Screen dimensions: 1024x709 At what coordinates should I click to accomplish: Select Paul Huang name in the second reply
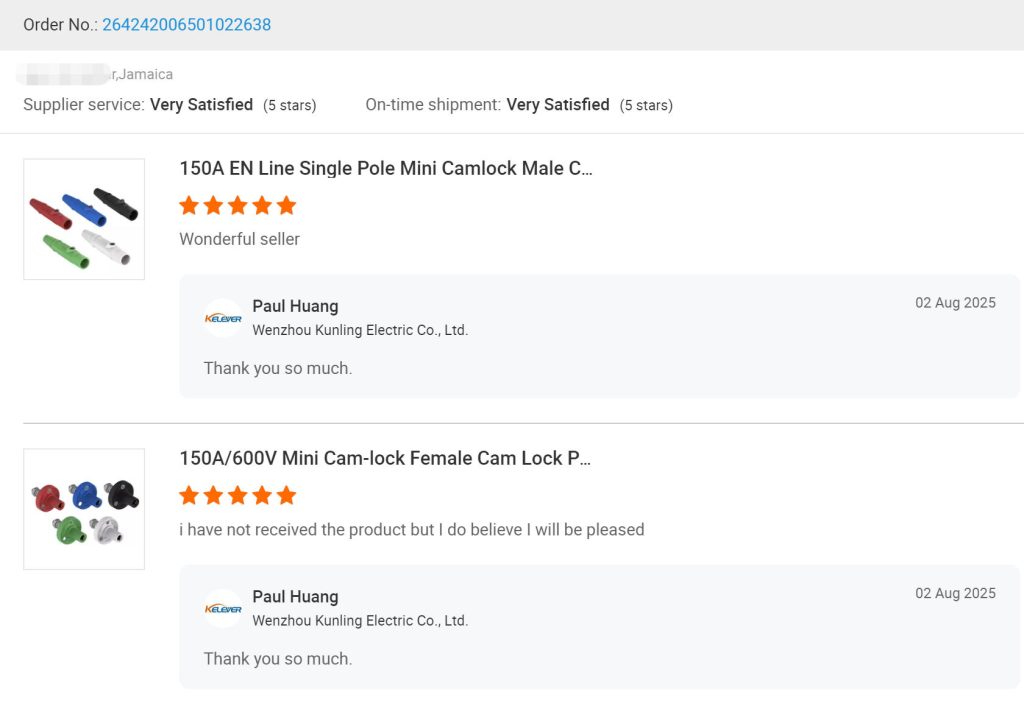pos(295,597)
